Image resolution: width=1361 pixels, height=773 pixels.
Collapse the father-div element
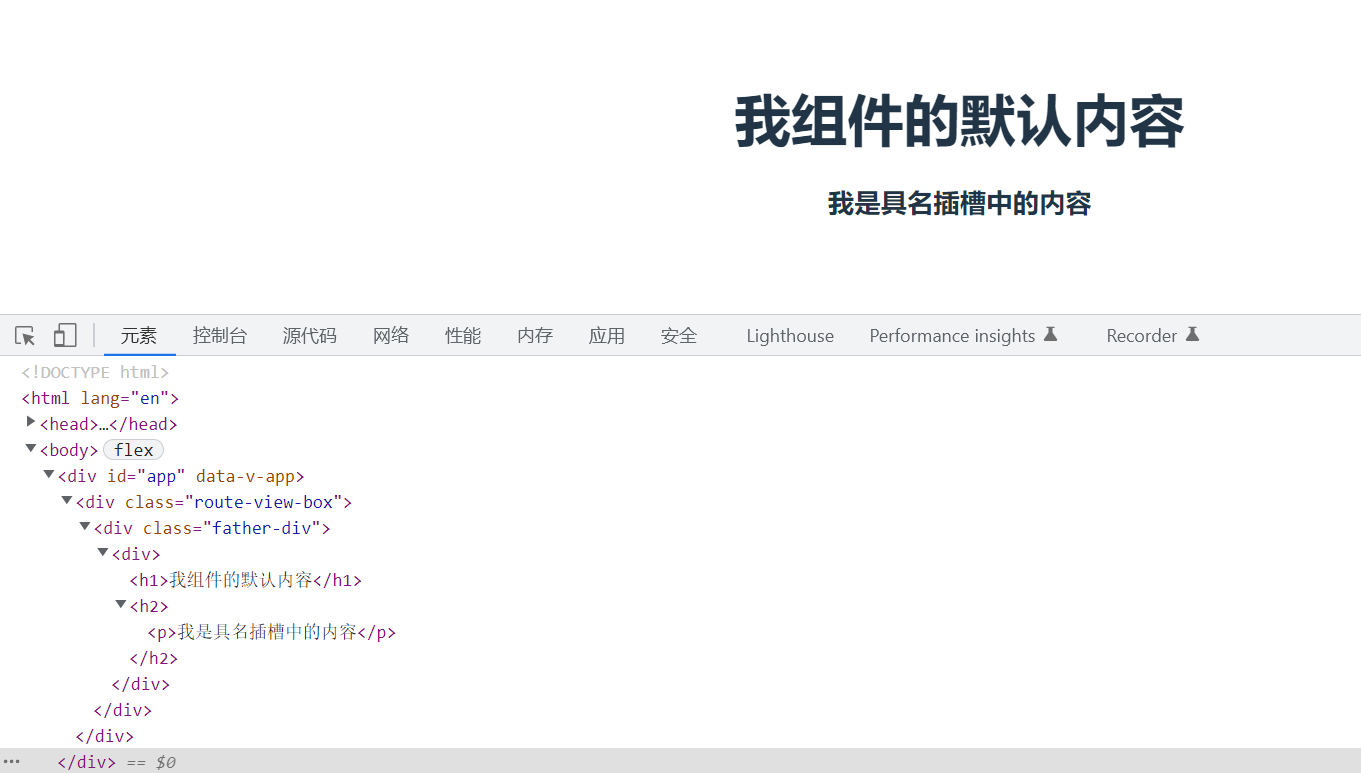[84, 525]
